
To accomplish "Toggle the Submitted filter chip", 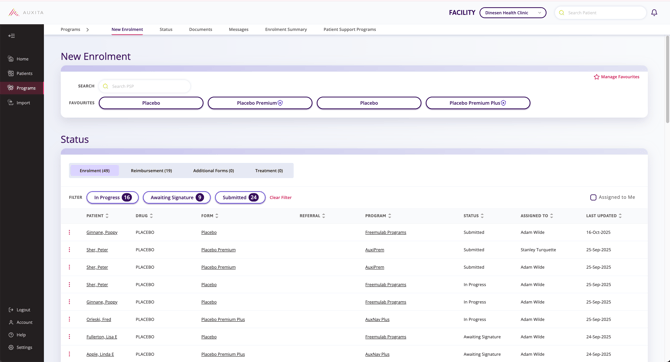I will click(240, 197).
